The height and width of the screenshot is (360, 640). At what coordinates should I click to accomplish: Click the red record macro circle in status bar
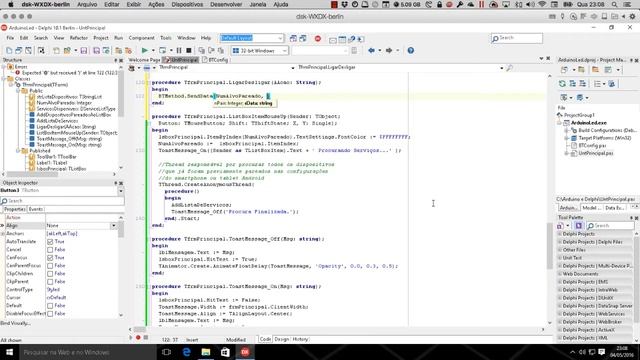click(138, 338)
